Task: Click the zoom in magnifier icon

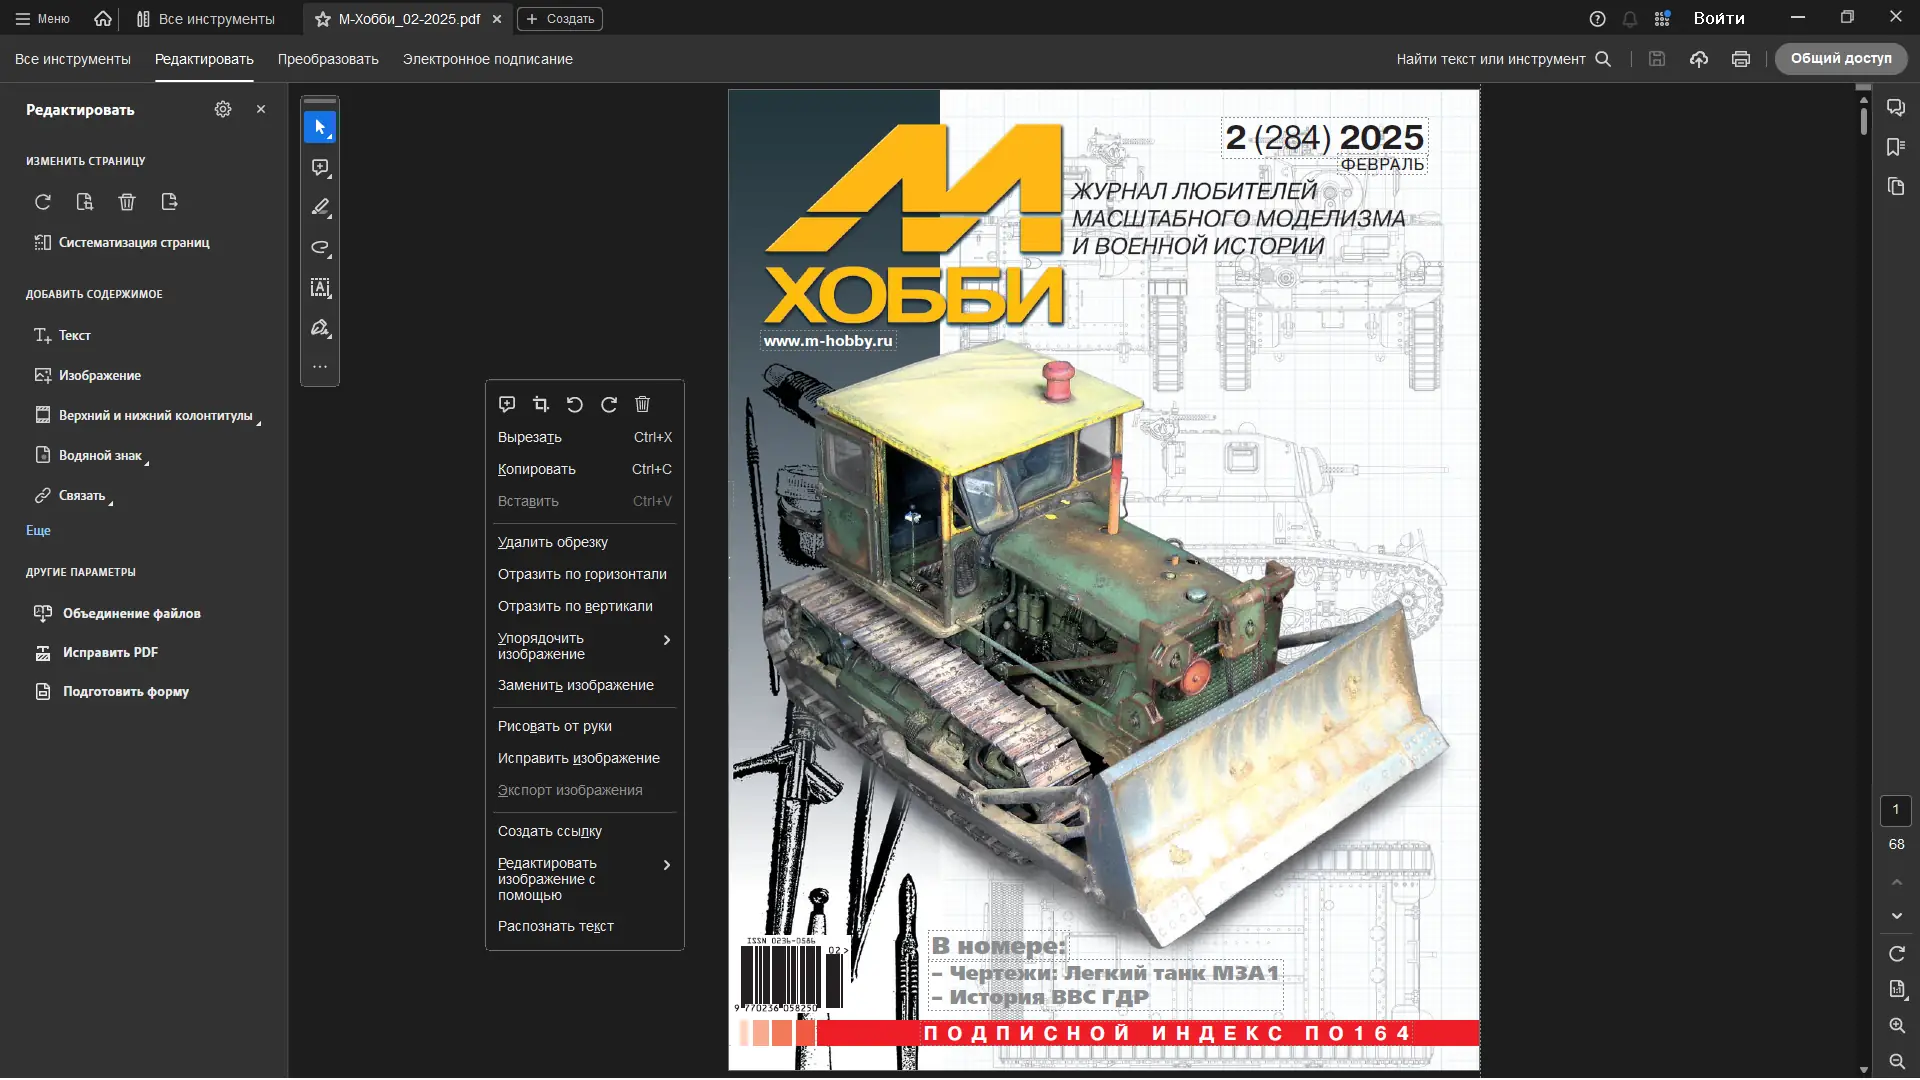Action: coord(1897,1026)
